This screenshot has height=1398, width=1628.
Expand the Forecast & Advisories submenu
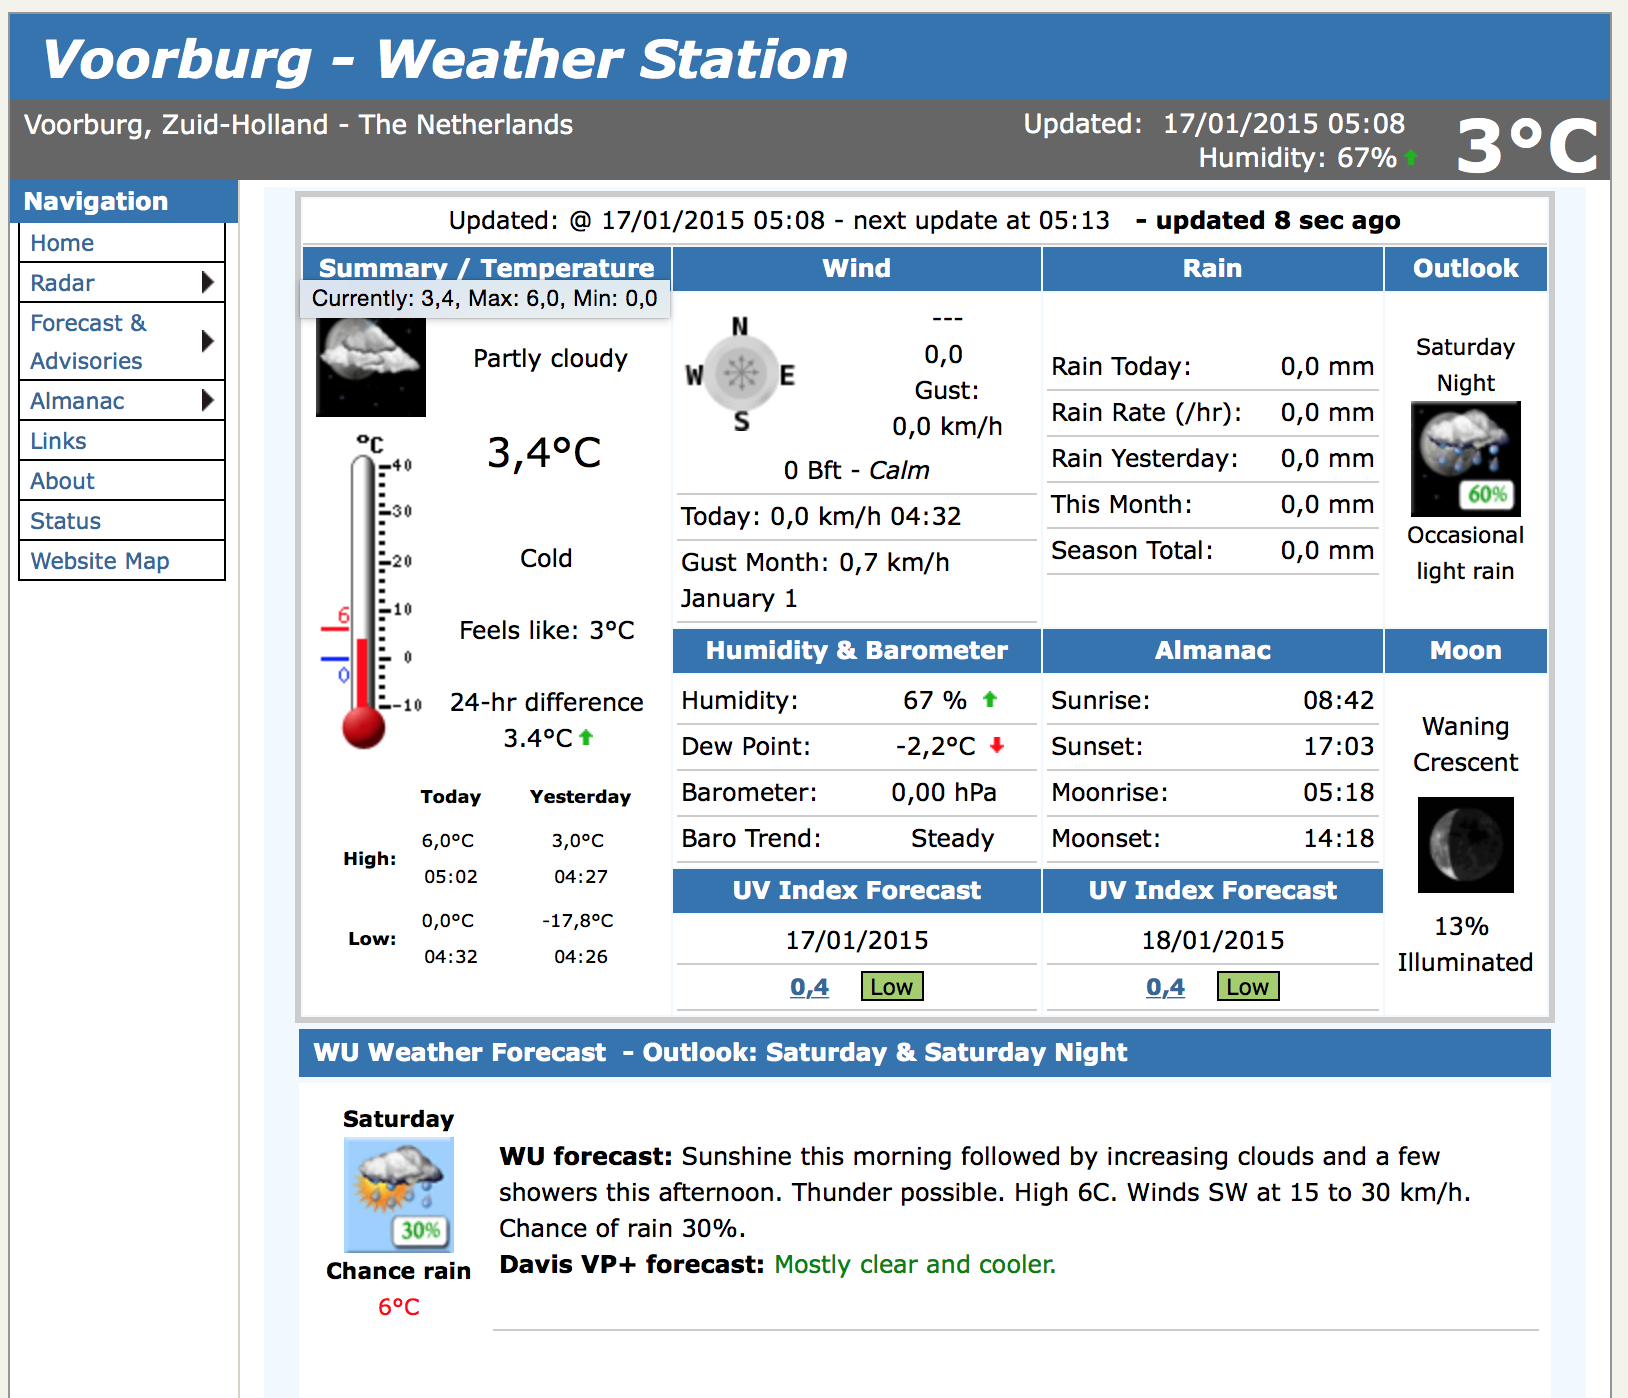[207, 341]
